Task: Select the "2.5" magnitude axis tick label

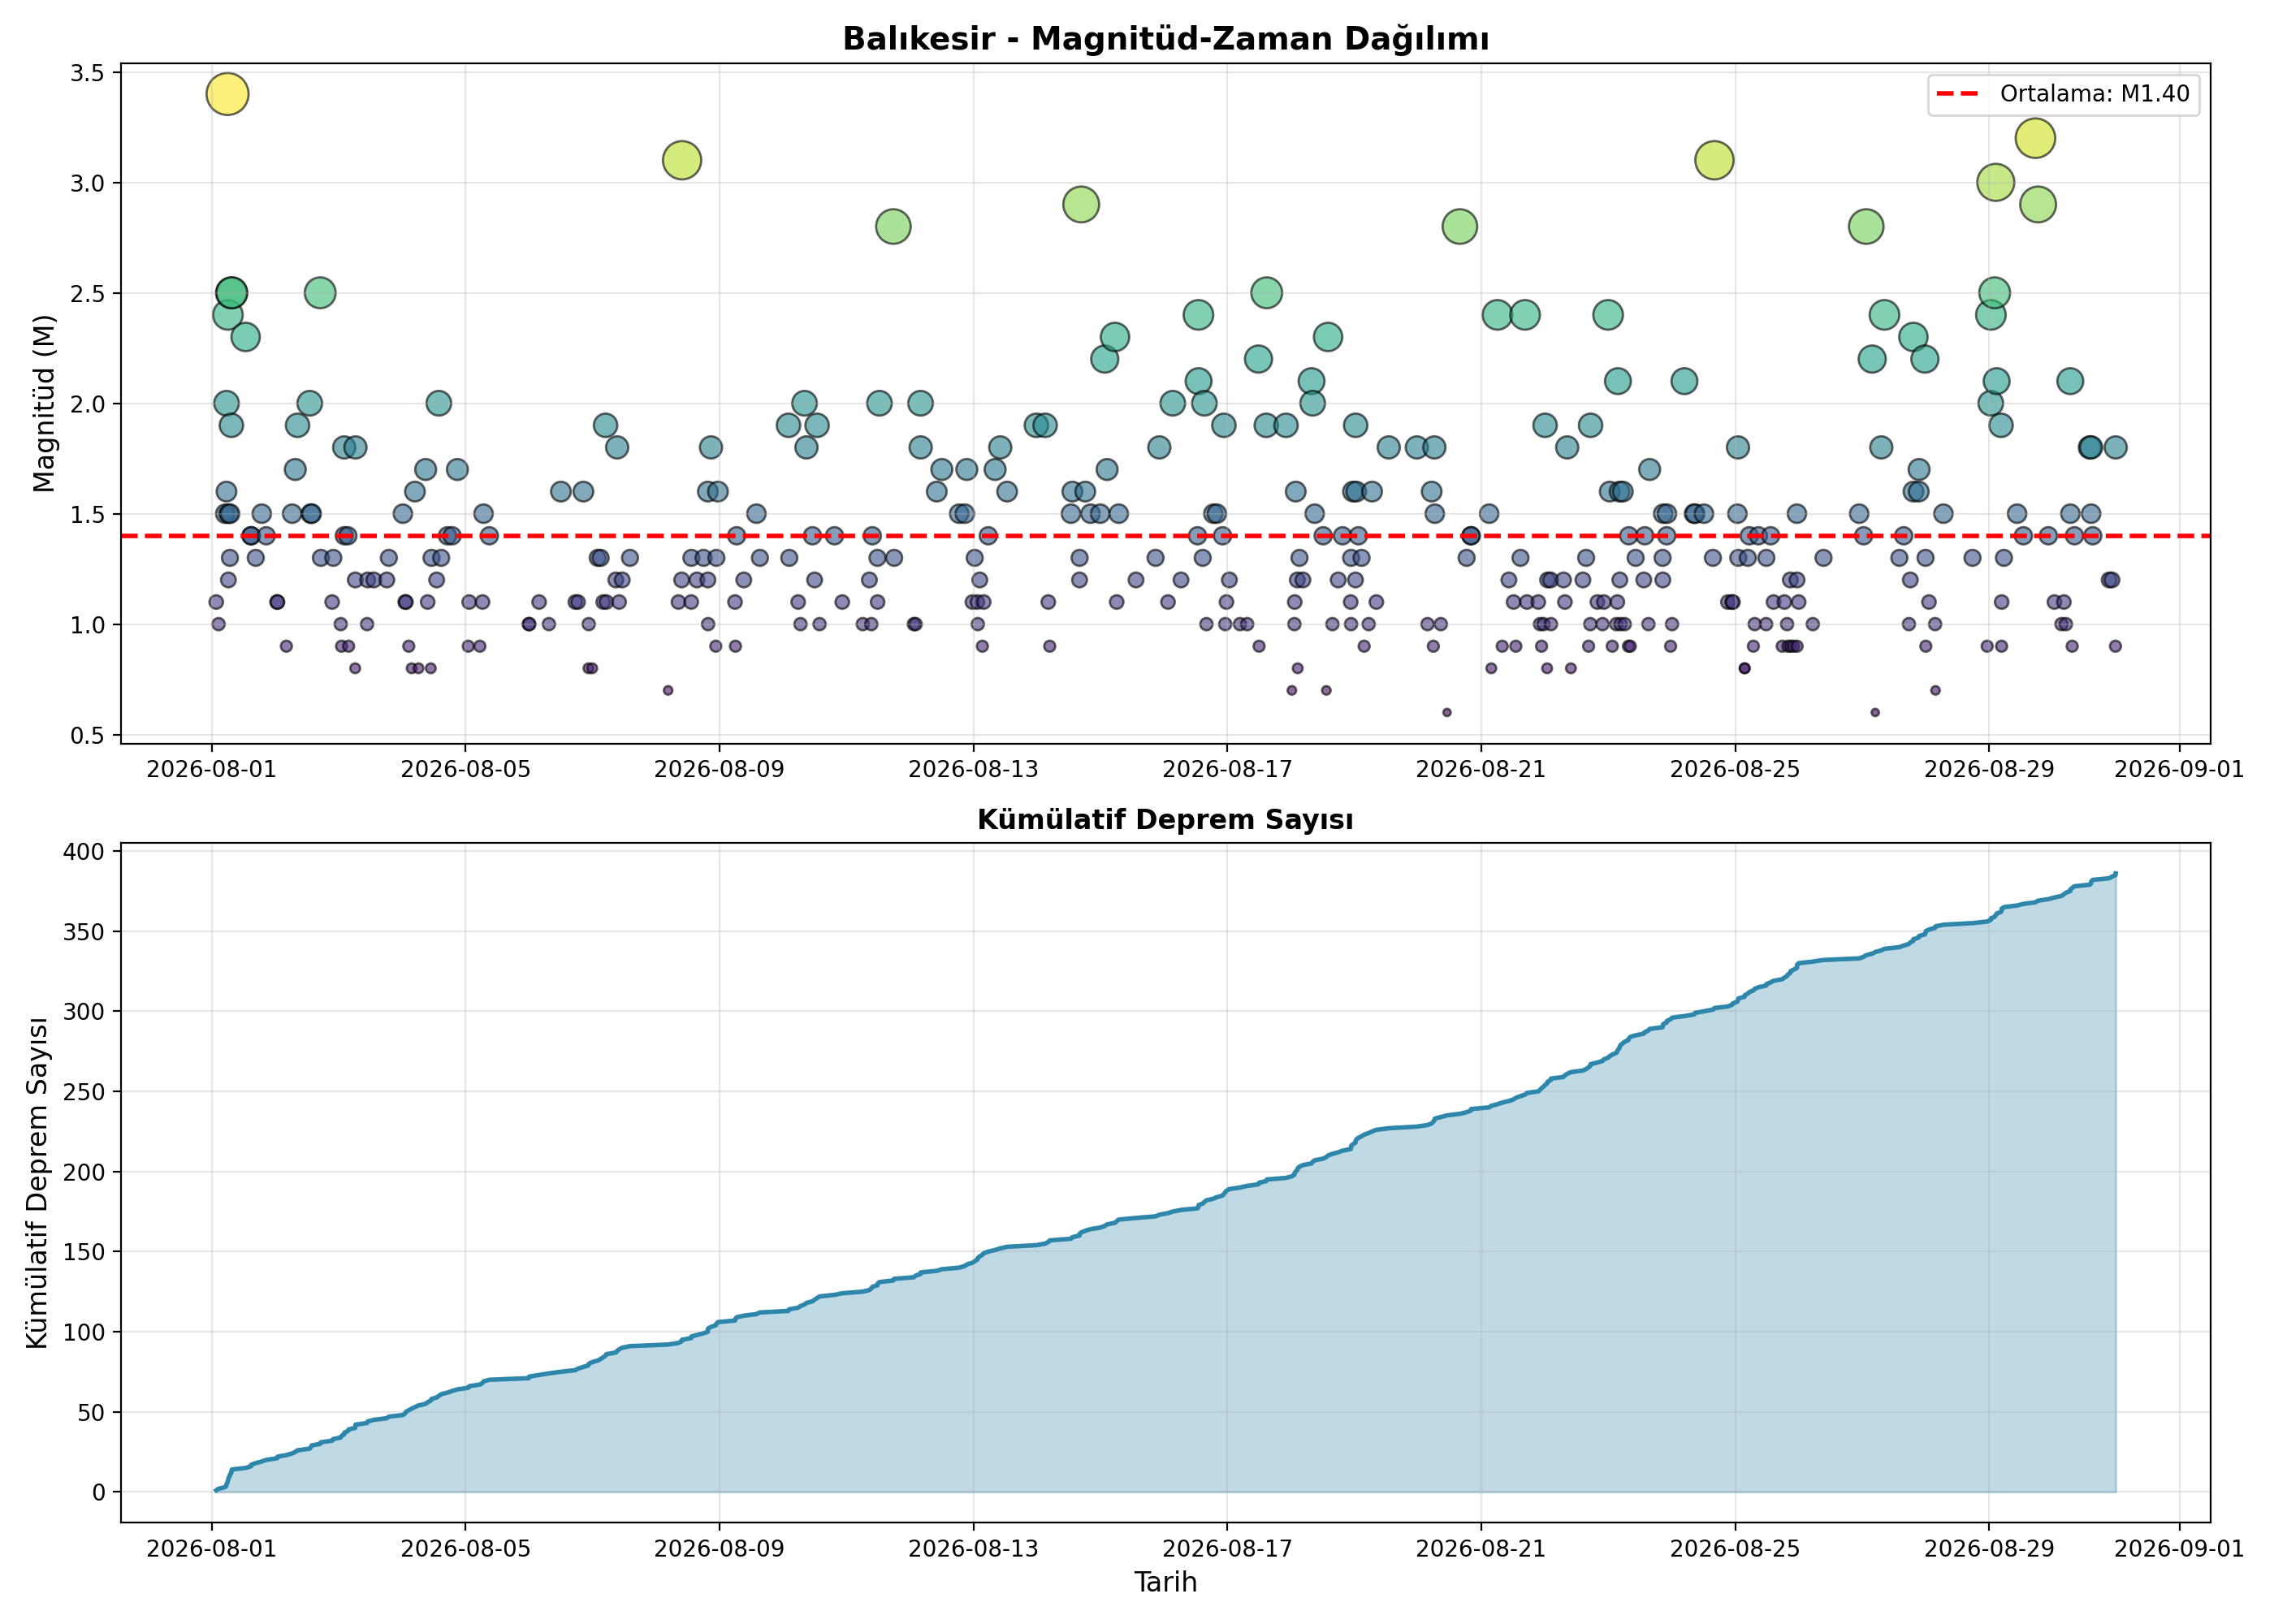Action: click(87, 294)
